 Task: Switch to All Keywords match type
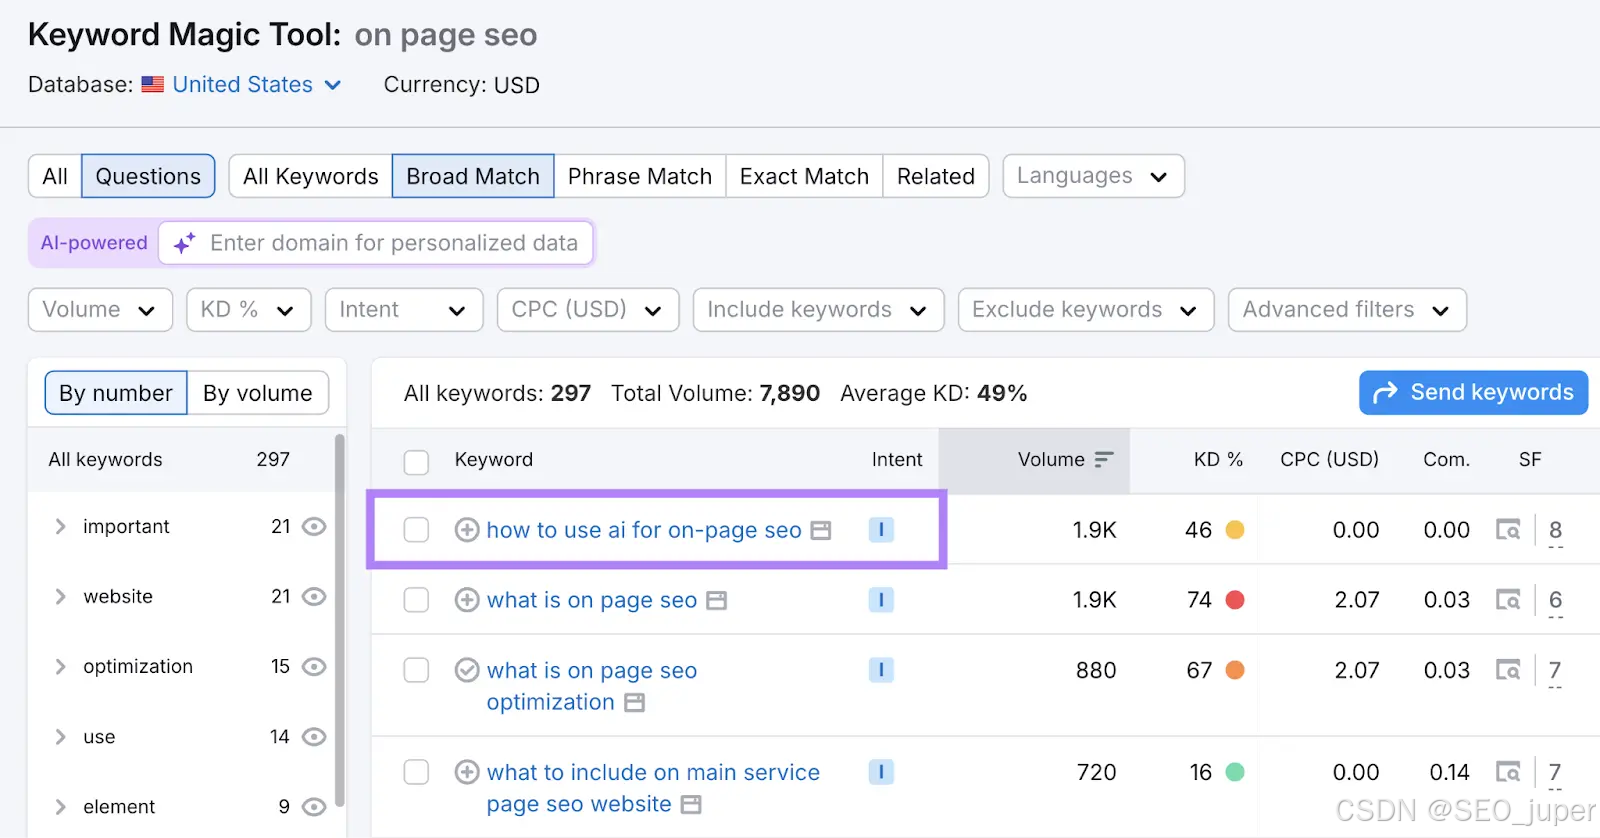point(311,176)
